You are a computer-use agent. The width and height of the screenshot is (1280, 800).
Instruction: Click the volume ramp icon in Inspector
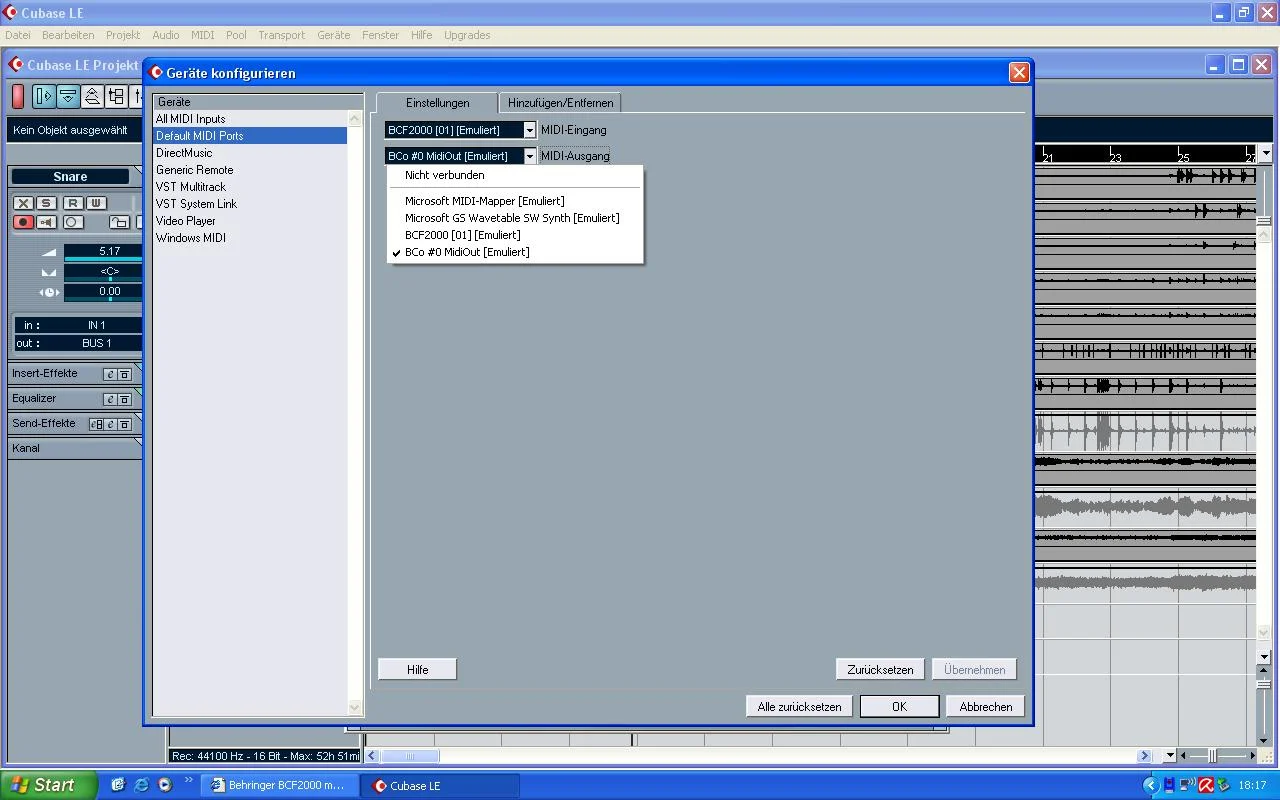click(x=49, y=252)
